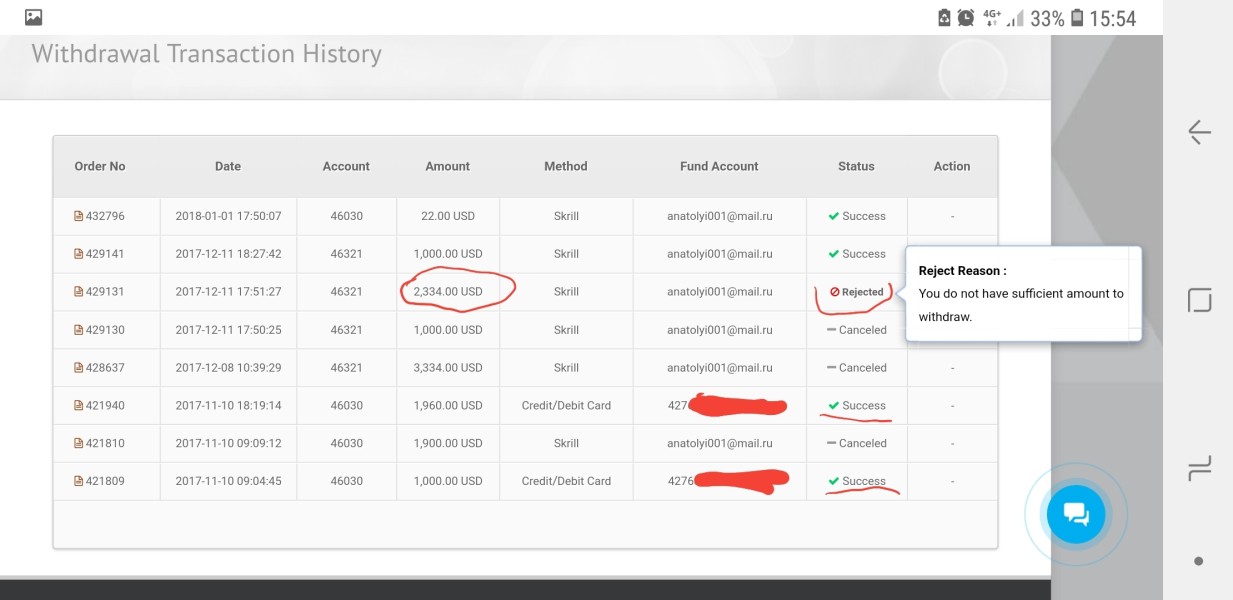1233x600 pixels.
Task: Tap the battery indicator in status bar
Action: coord(1077,18)
